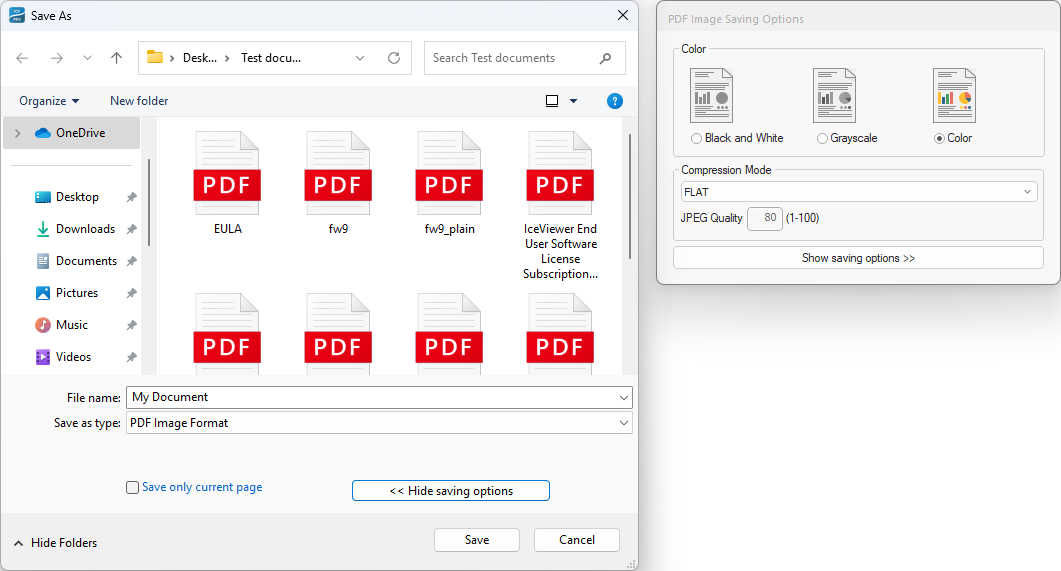1061x571 pixels.
Task: Click the pin icon beside Downloads
Action: click(x=131, y=229)
